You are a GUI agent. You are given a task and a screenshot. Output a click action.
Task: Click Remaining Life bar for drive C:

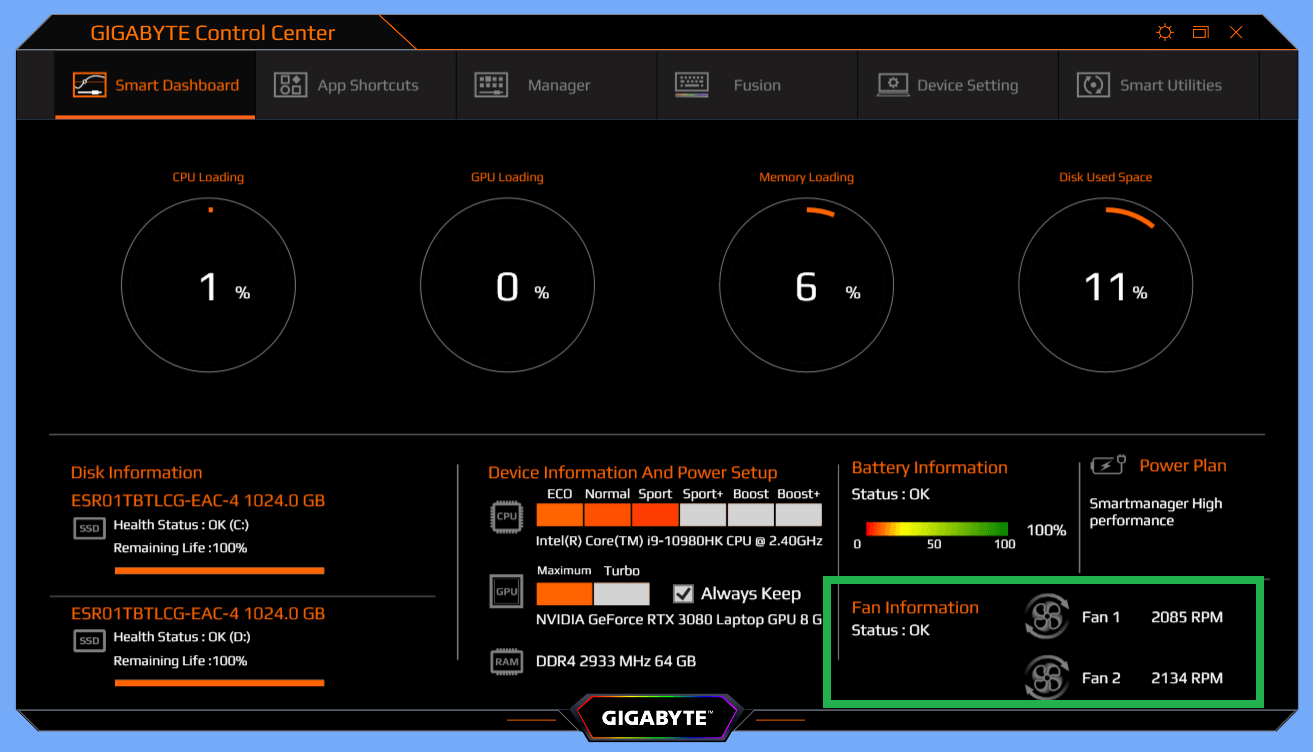pyautogui.click(x=219, y=571)
